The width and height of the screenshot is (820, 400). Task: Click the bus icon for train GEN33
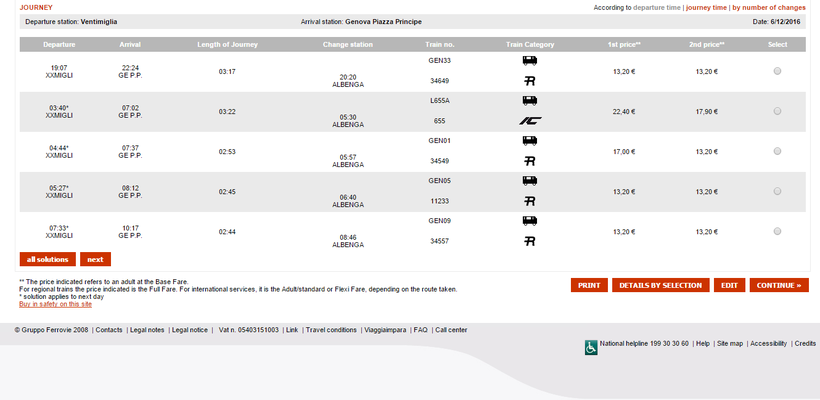[x=530, y=61]
